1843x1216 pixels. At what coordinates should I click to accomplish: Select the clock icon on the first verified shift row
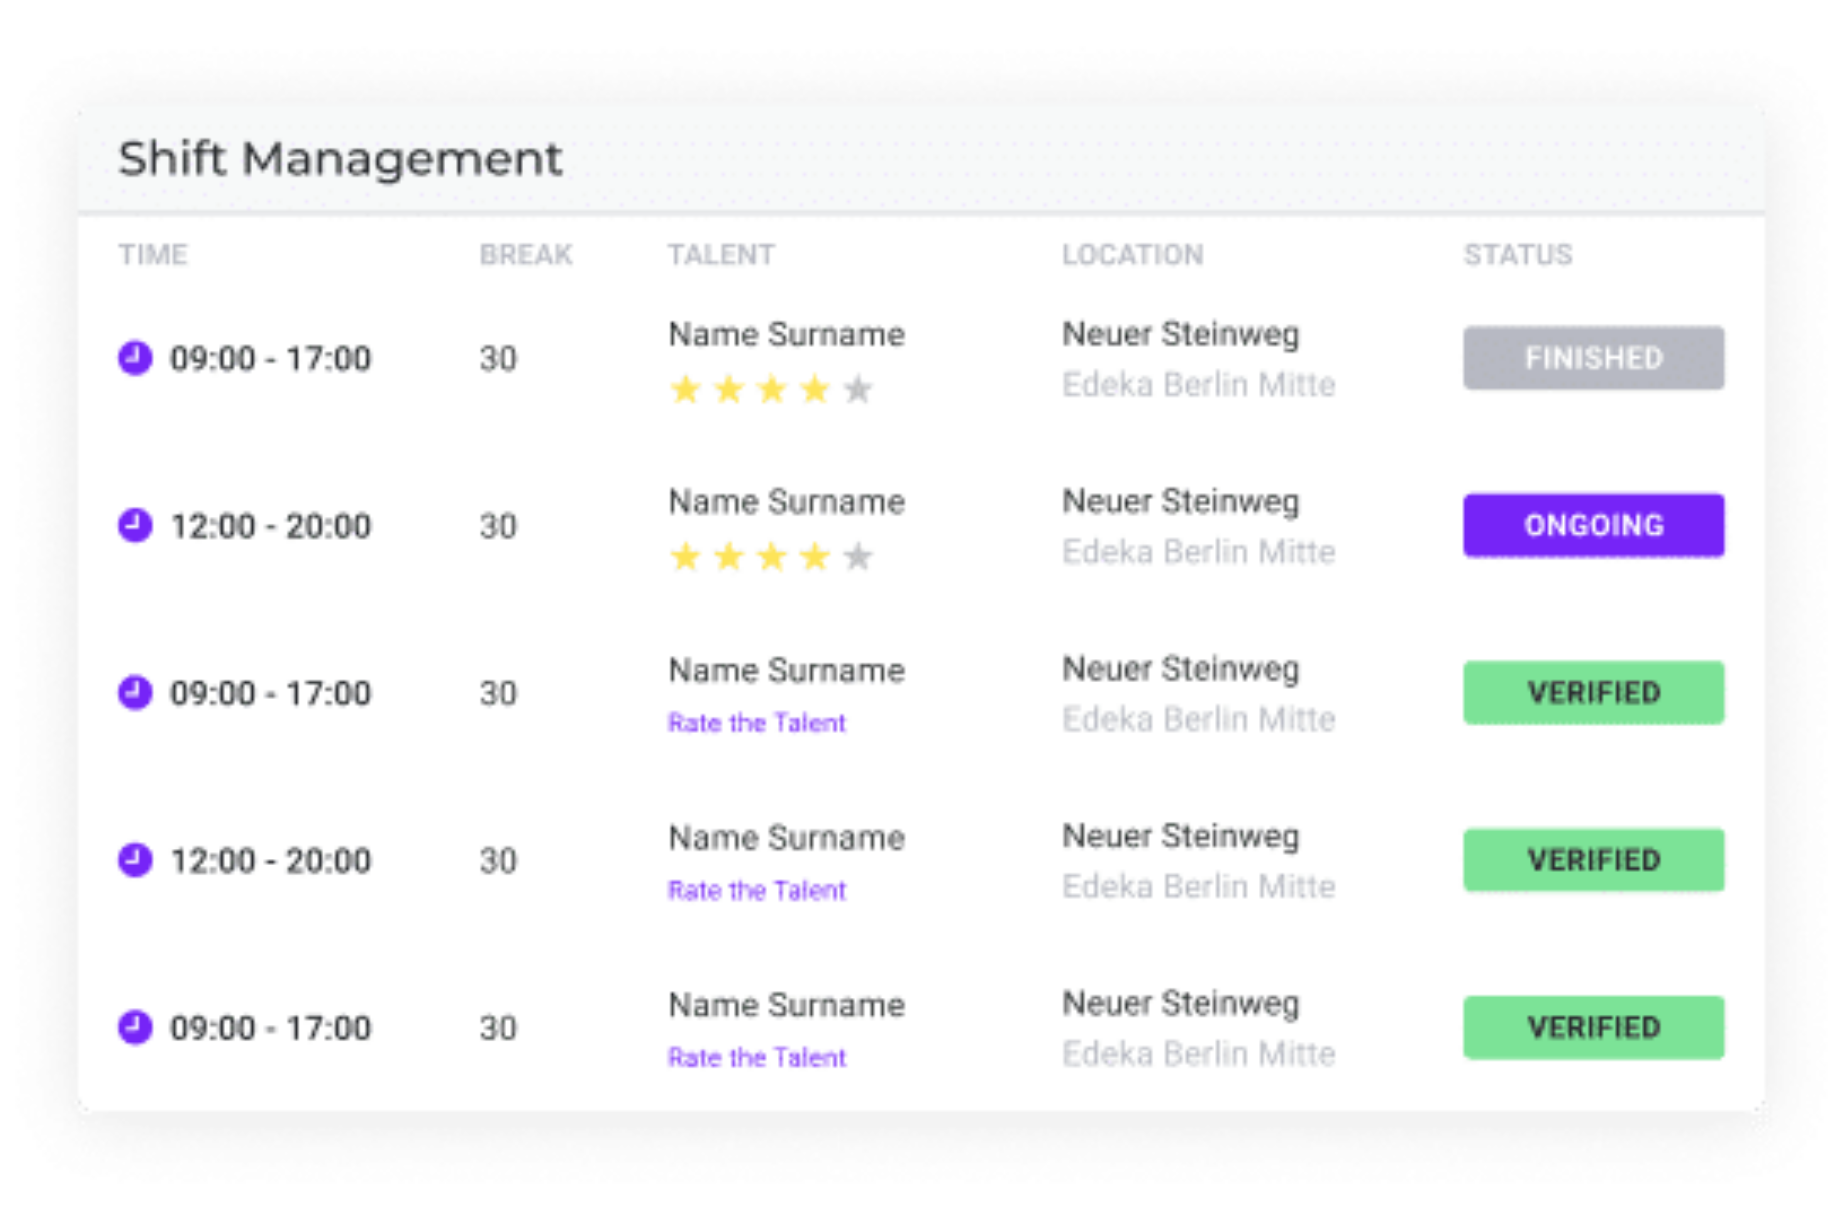pos(135,692)
